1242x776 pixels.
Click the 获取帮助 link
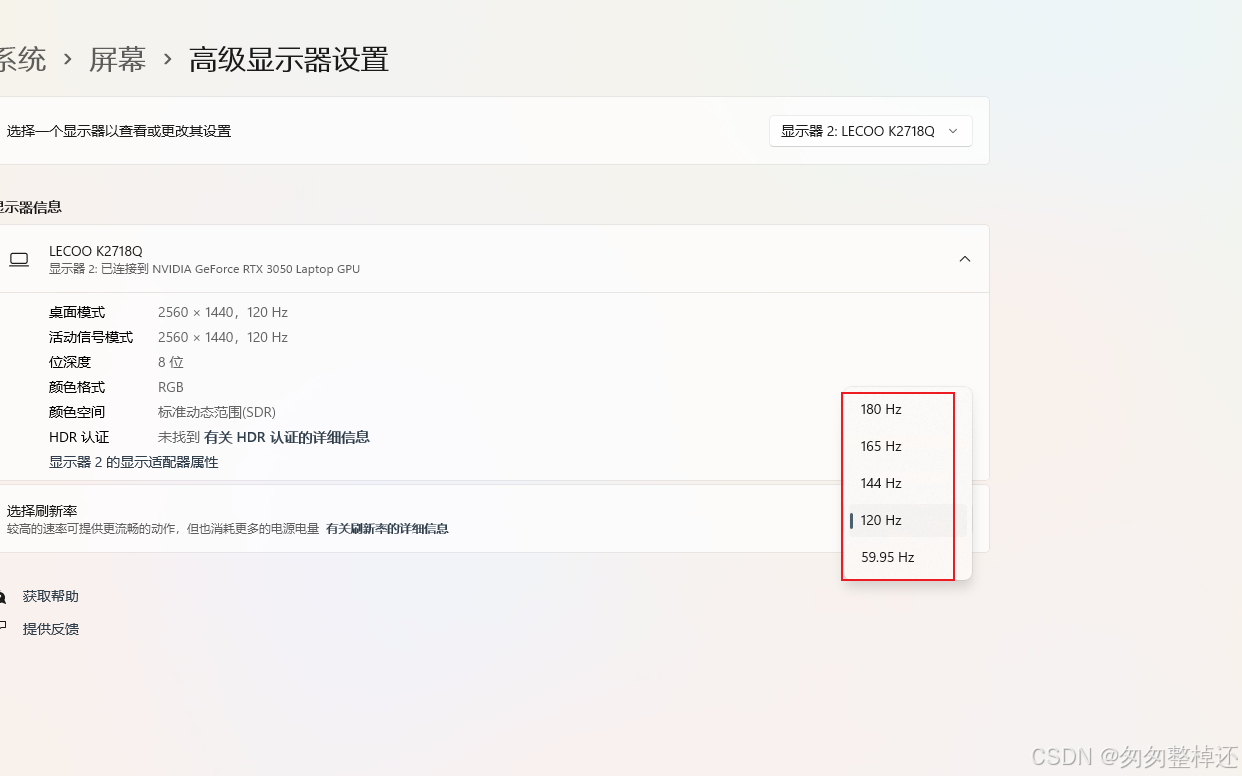click(x=51, y=596)
